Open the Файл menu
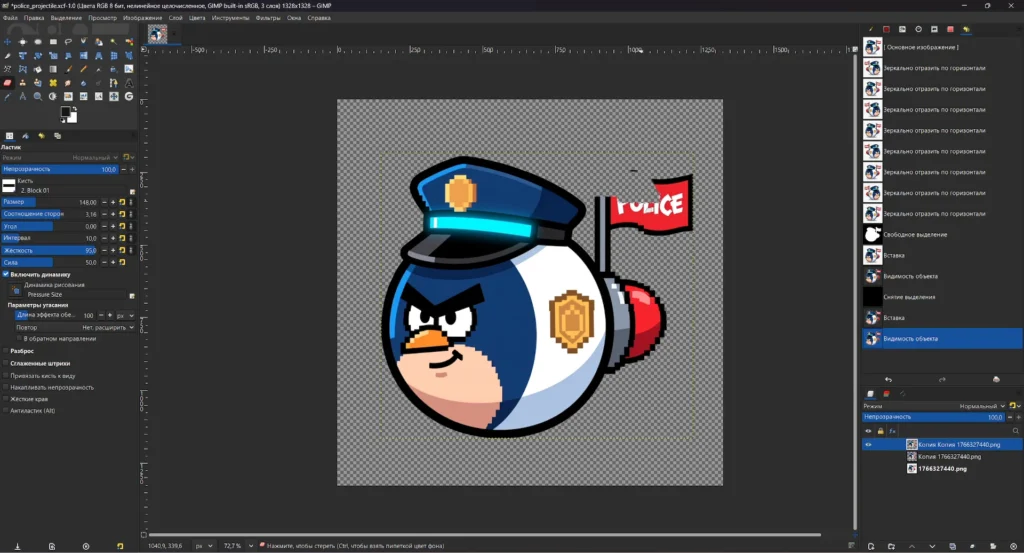The height and width of the screenshot is (553, 1024). pyautogui.click(x=10, y=18)
